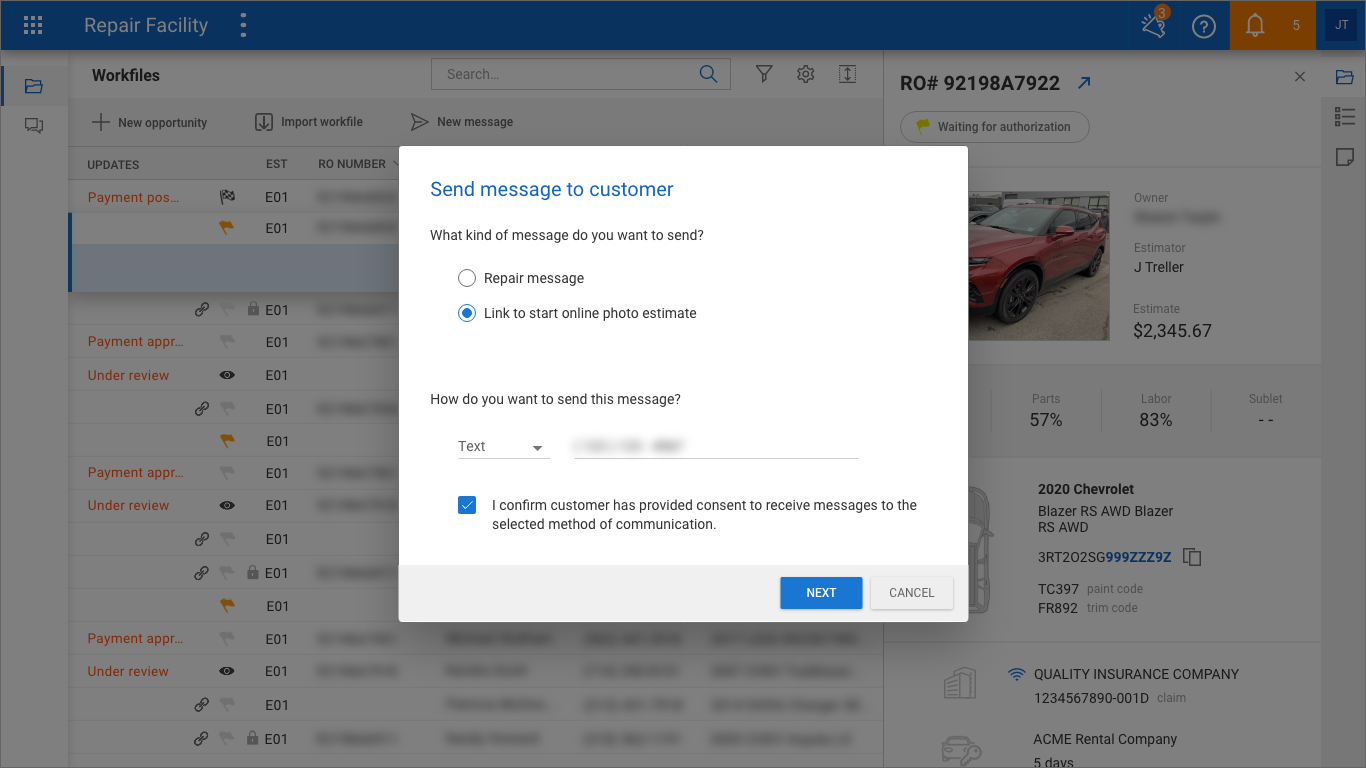Click New opportunity in the Workfiles toolbar
The image size is (1366, 768).
point(149,122)
